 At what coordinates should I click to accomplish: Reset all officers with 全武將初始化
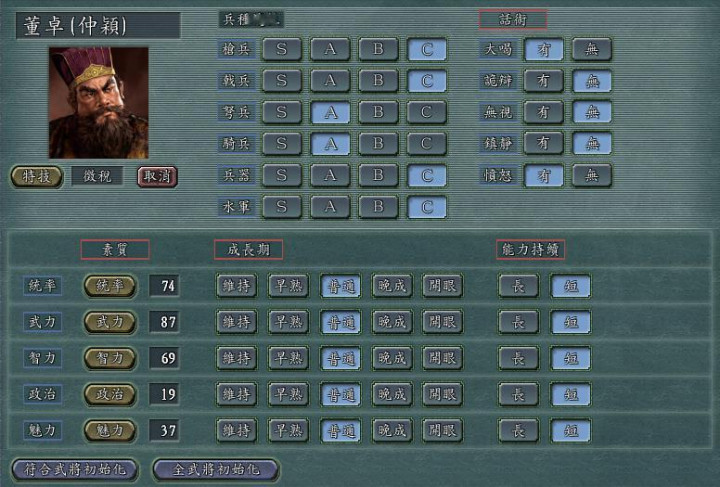[x=216, y=470]
